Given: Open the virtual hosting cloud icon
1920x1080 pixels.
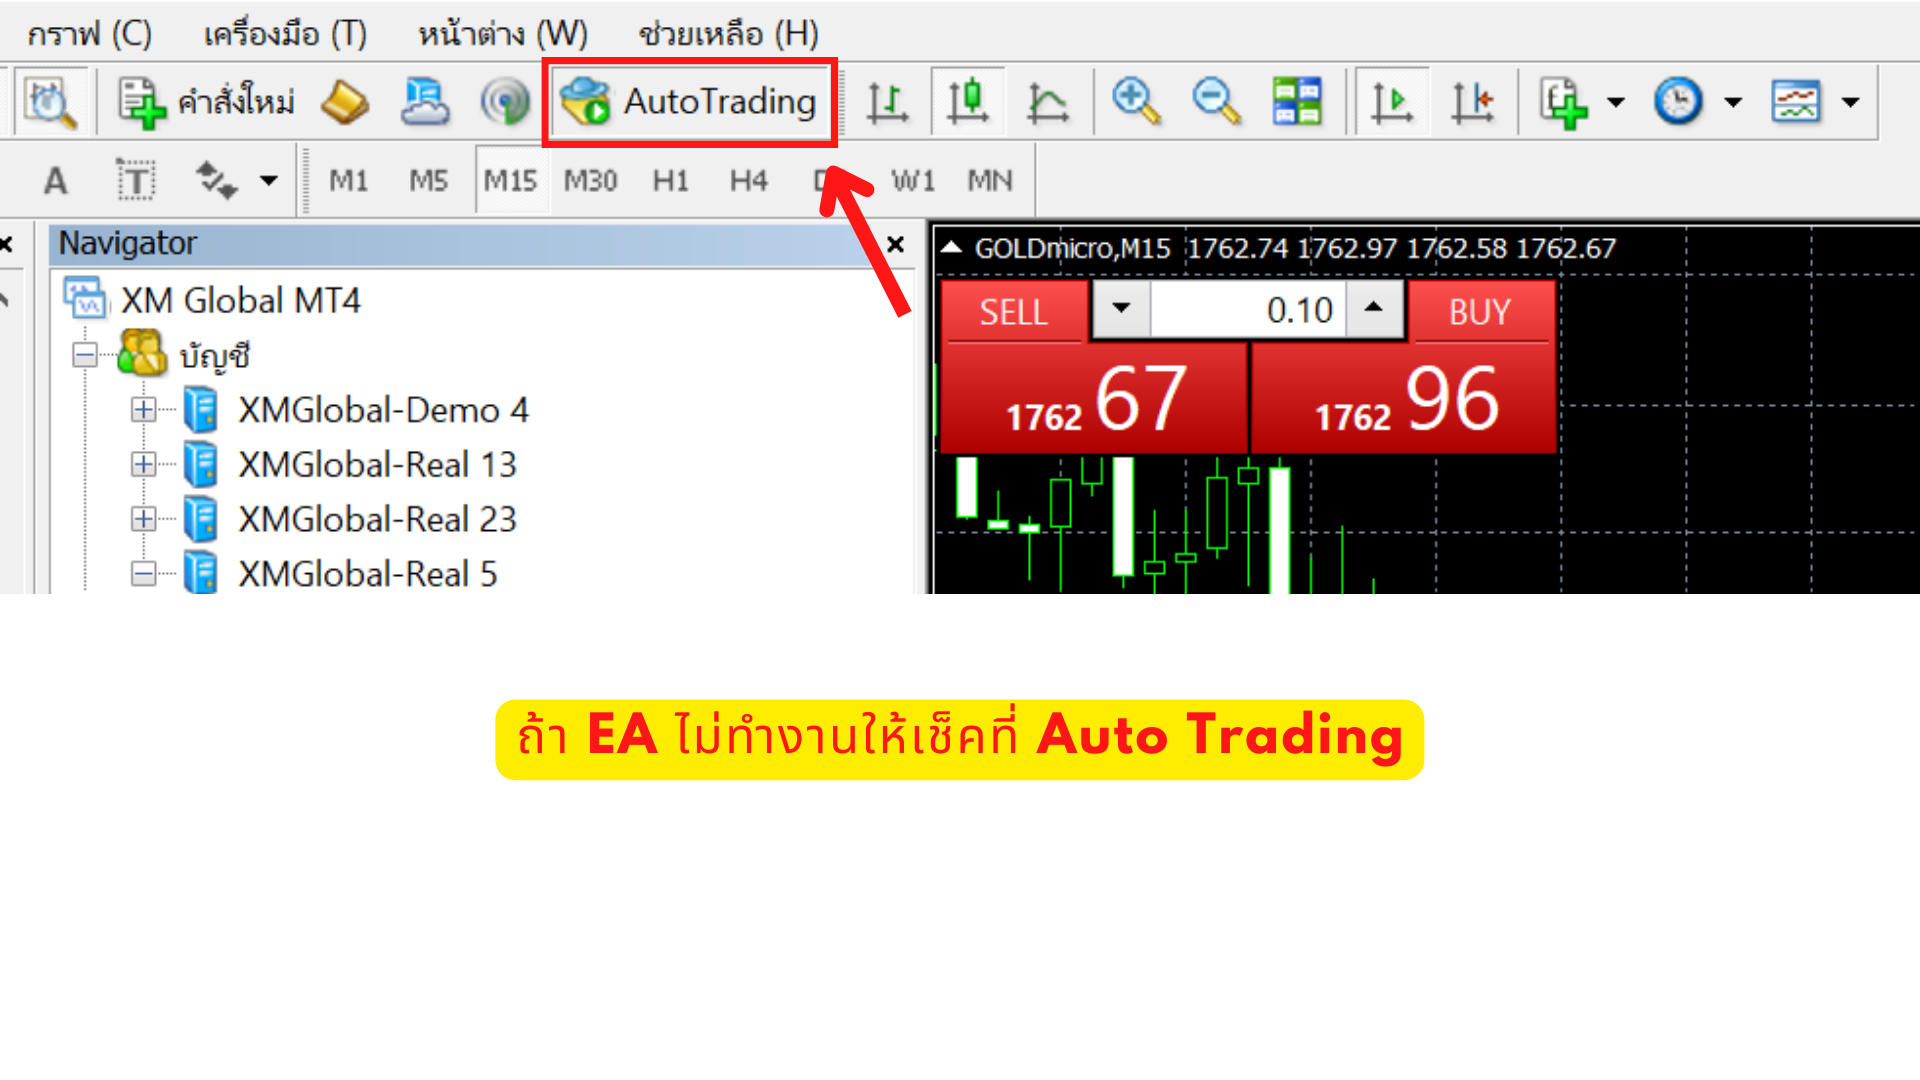Looking at the screenshot, I should tap(425, 102).
